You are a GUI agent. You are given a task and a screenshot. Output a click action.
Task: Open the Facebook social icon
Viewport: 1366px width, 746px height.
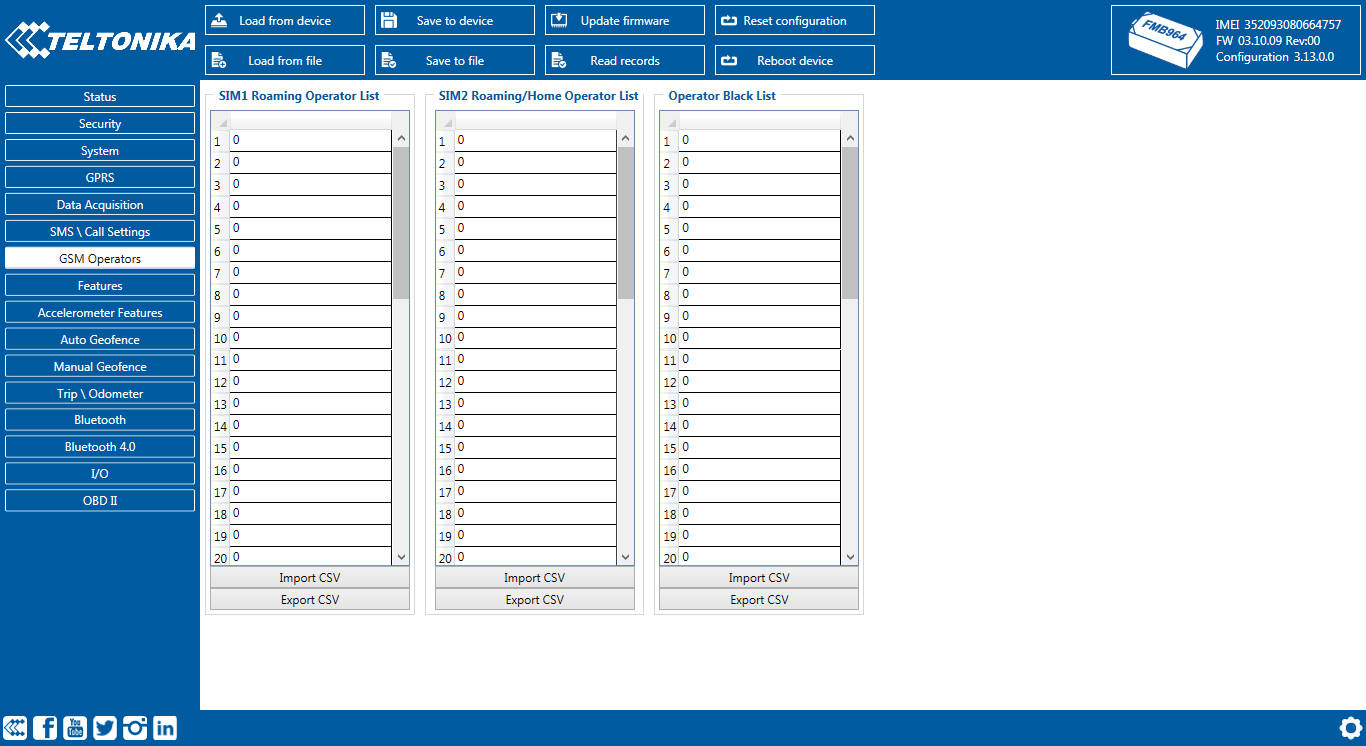point(45,728)
